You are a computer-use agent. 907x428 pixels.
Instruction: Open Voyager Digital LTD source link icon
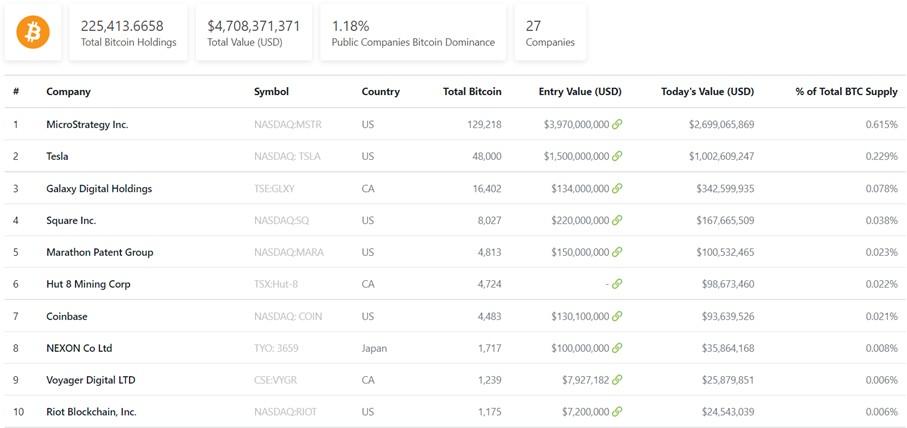point(617,380)
